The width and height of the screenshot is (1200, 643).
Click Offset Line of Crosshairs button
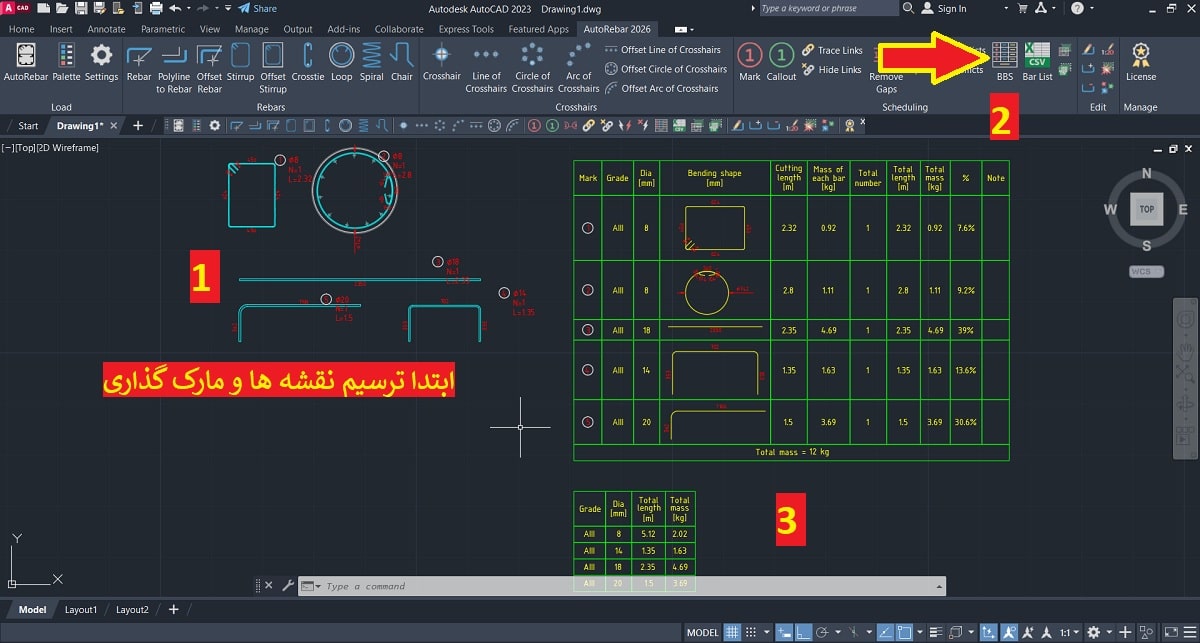tap(662, 50)
